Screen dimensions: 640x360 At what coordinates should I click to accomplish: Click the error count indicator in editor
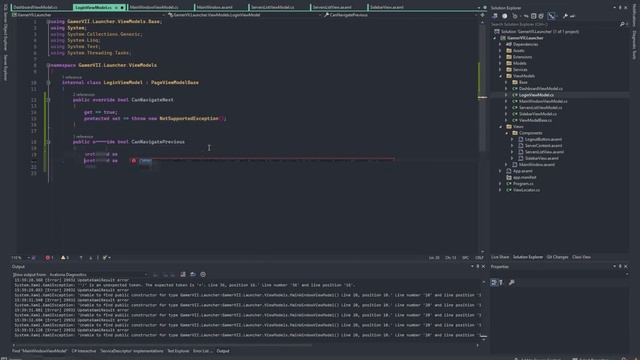[x=49, y=258]
